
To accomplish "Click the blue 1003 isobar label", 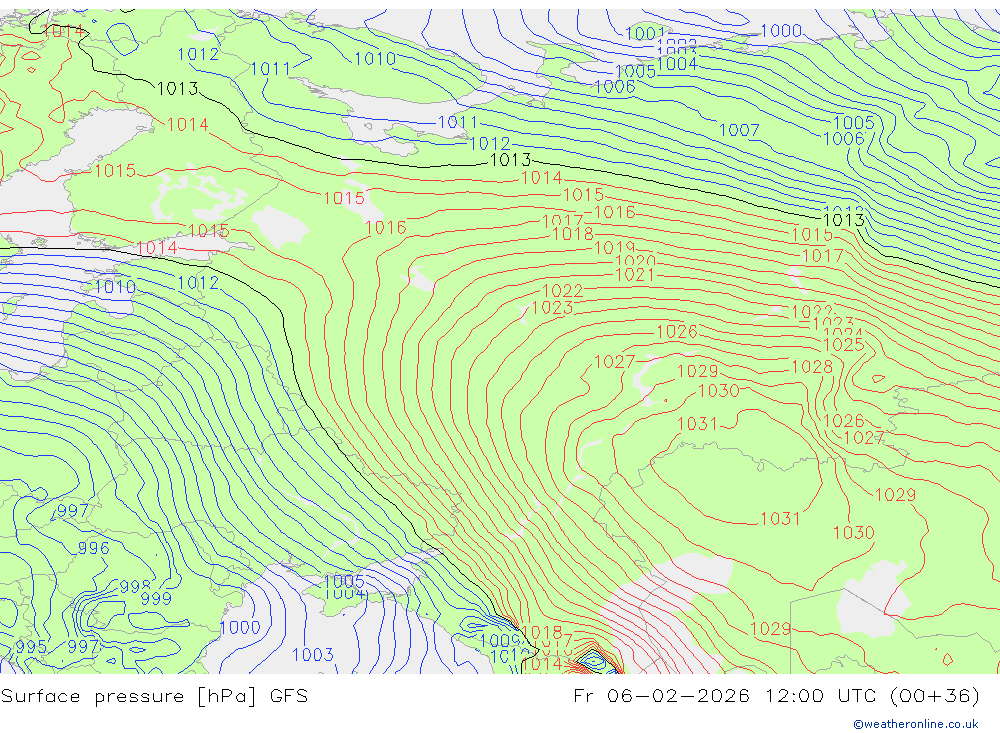I will 312,655.
